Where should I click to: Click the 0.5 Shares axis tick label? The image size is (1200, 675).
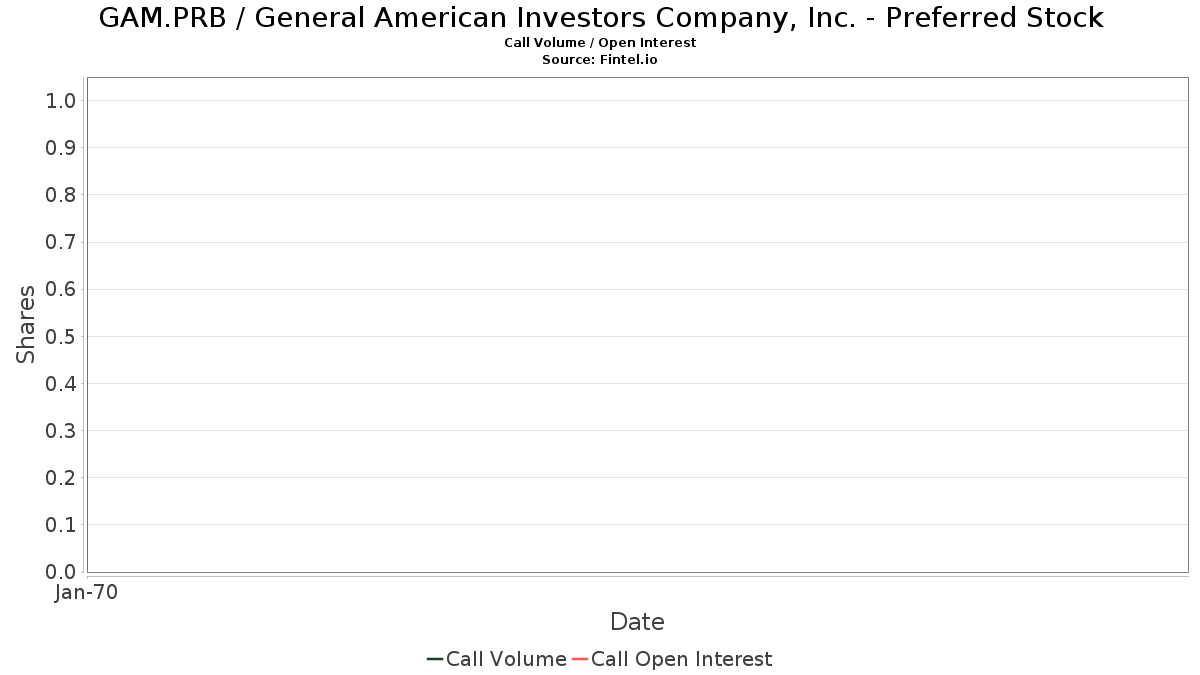tap(61, 336)
